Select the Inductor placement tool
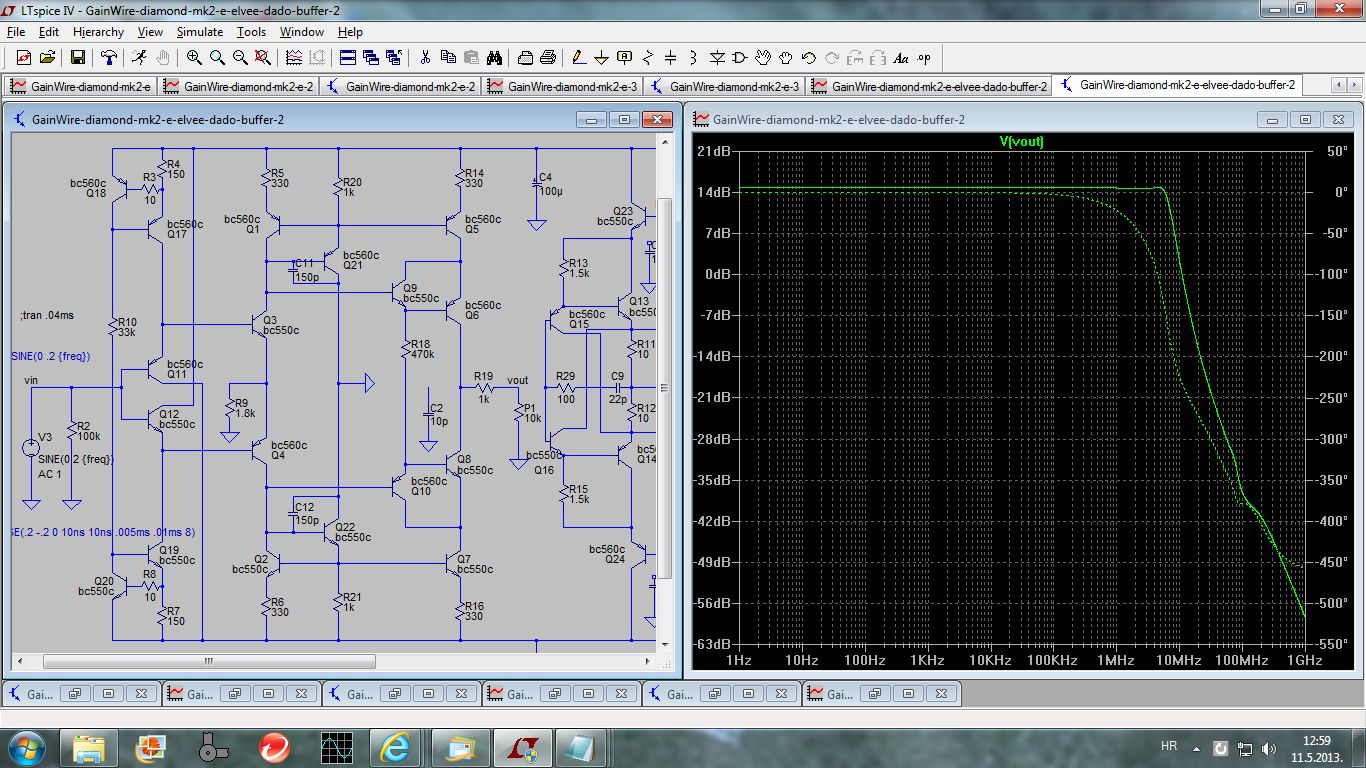Viewport: 1366px width, 768px height. click(694, 57)
